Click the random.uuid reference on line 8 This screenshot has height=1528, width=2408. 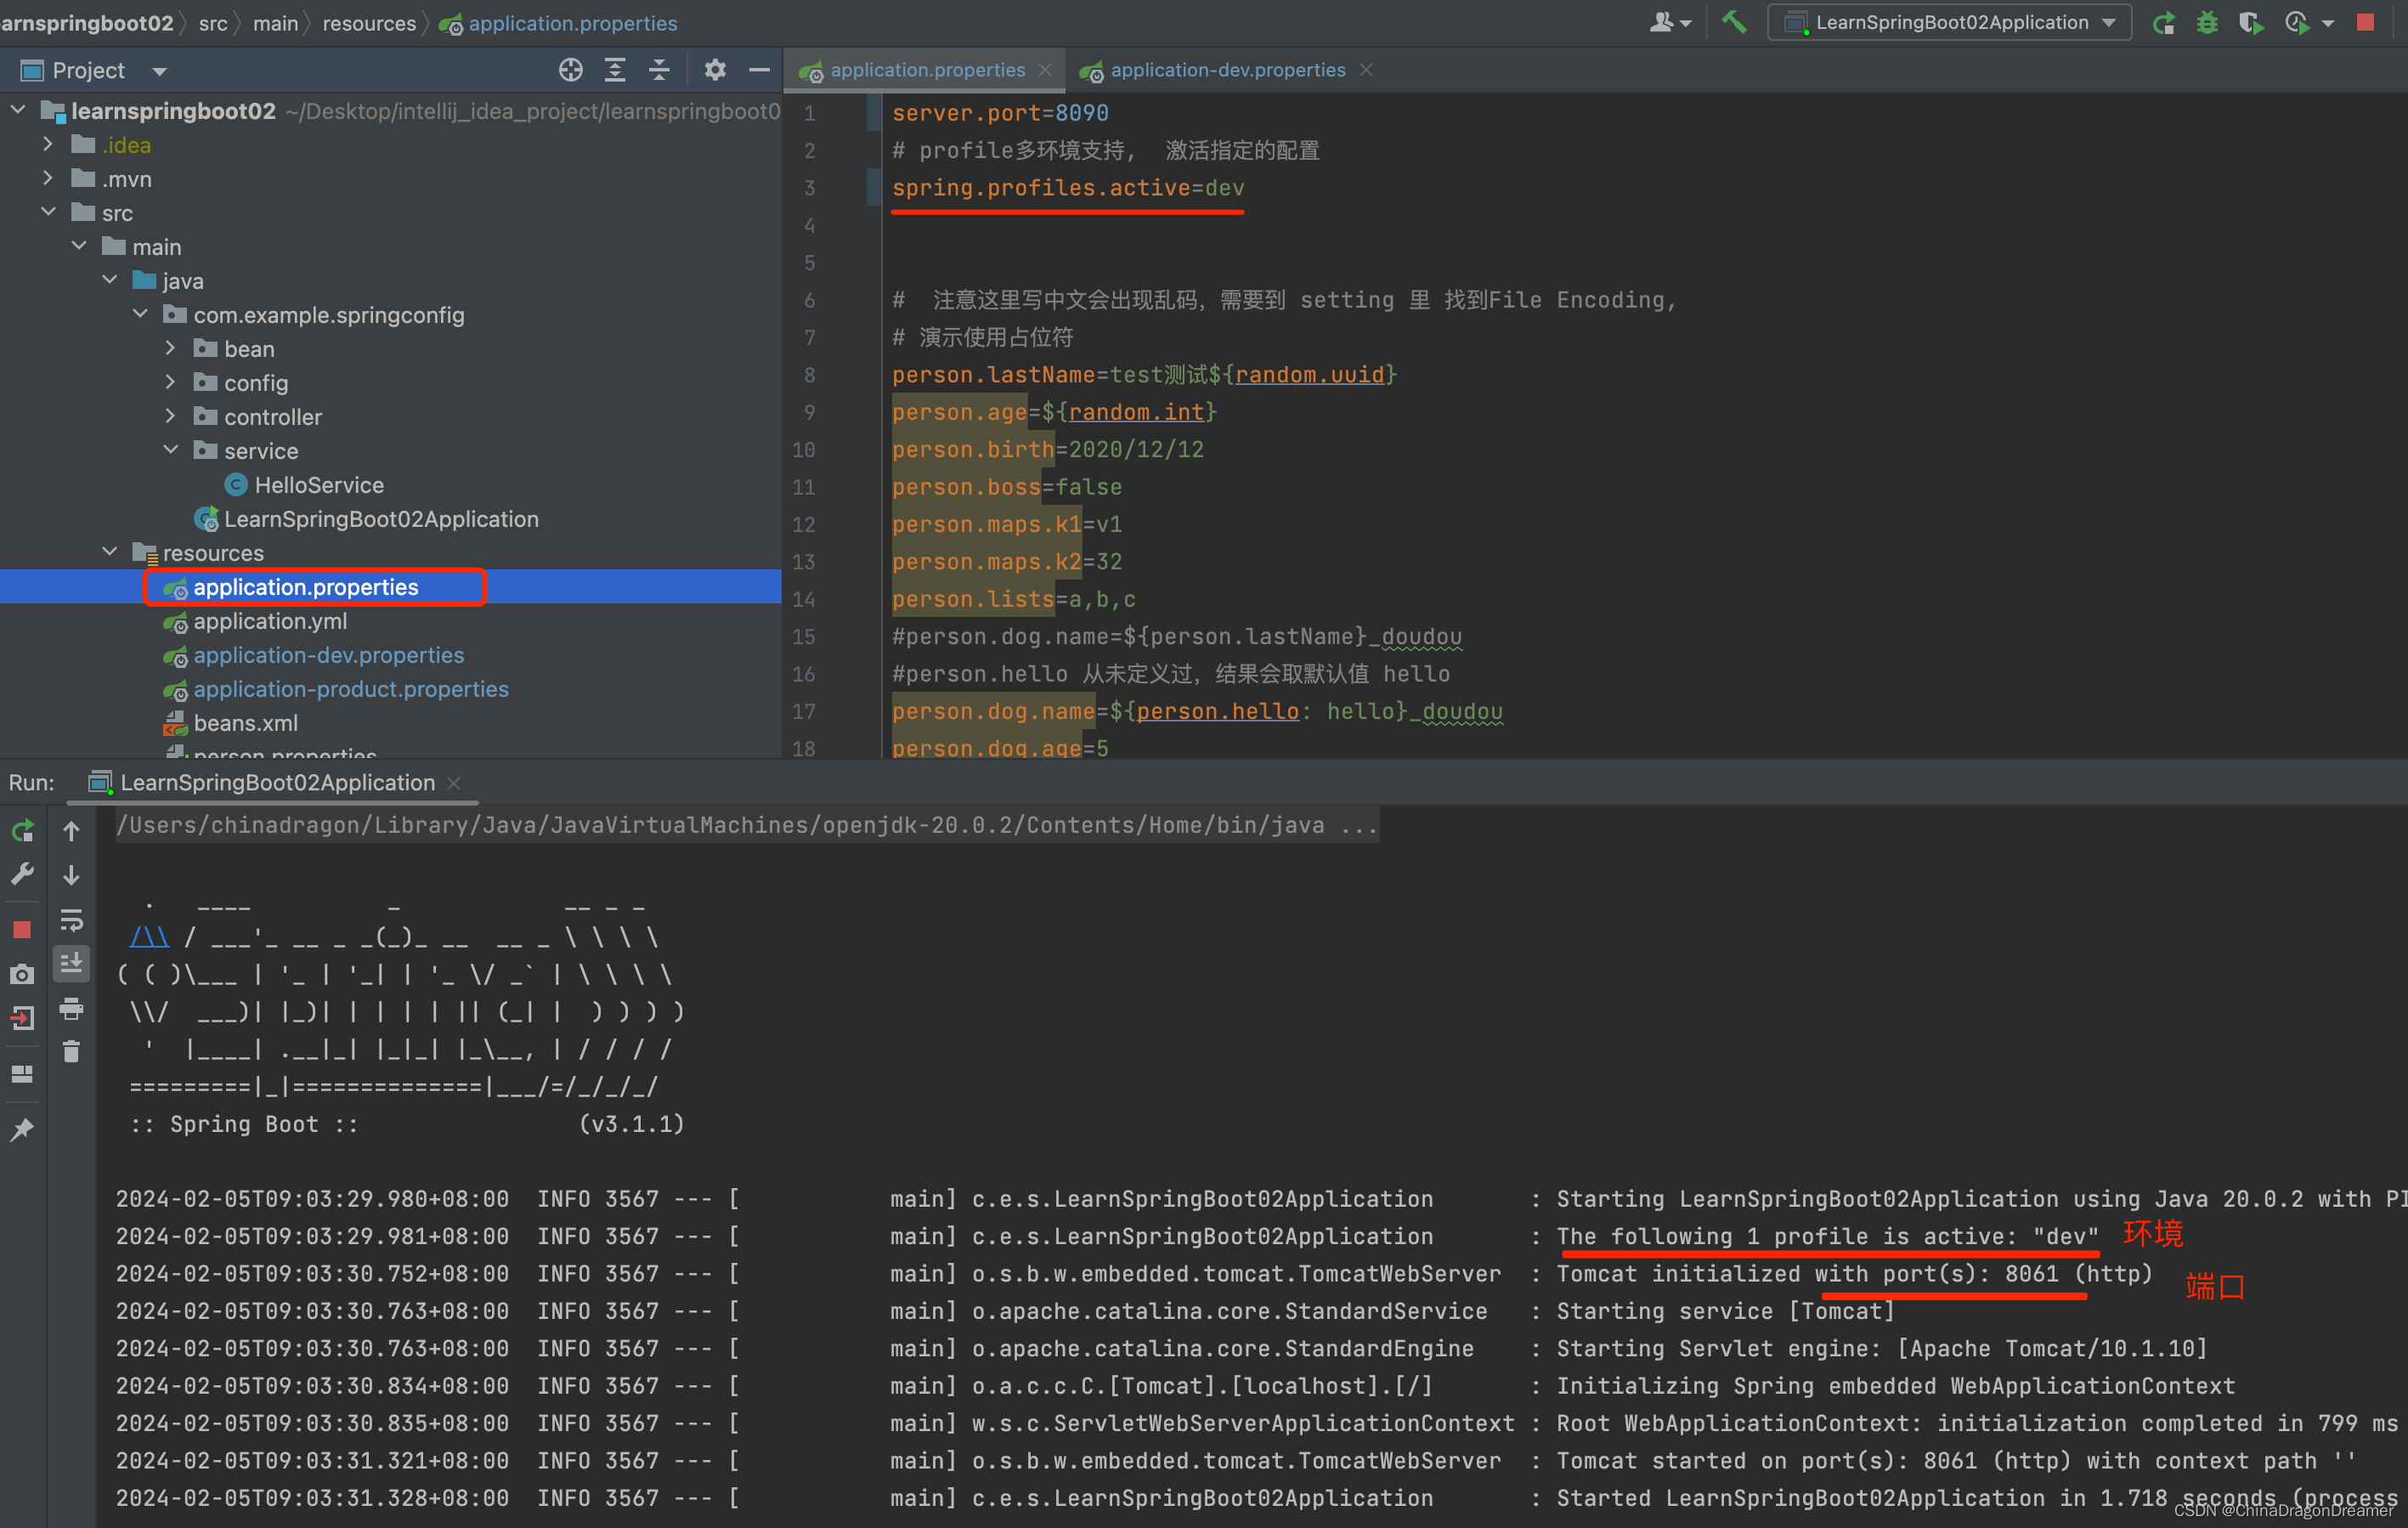pyautogui.click(x=1309, y=375)
